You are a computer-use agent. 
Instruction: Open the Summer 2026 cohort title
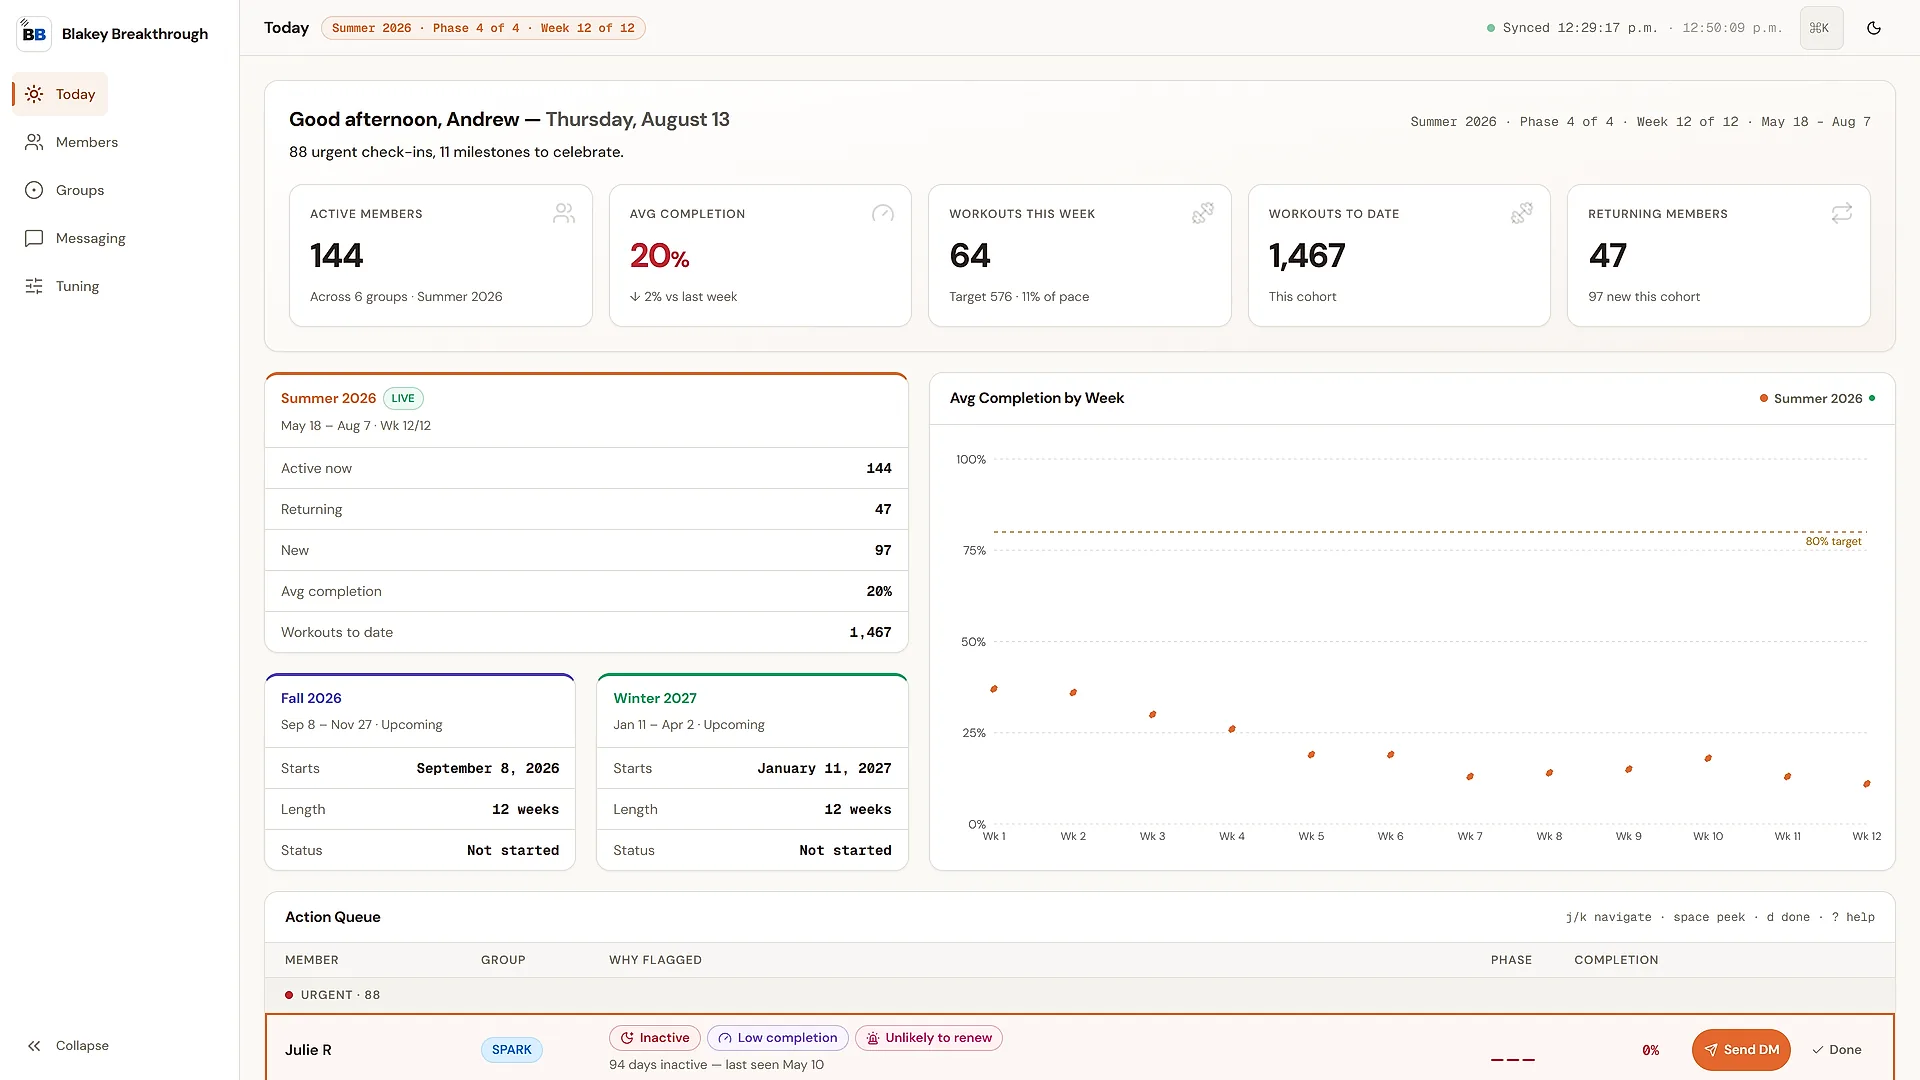(328, 398)
